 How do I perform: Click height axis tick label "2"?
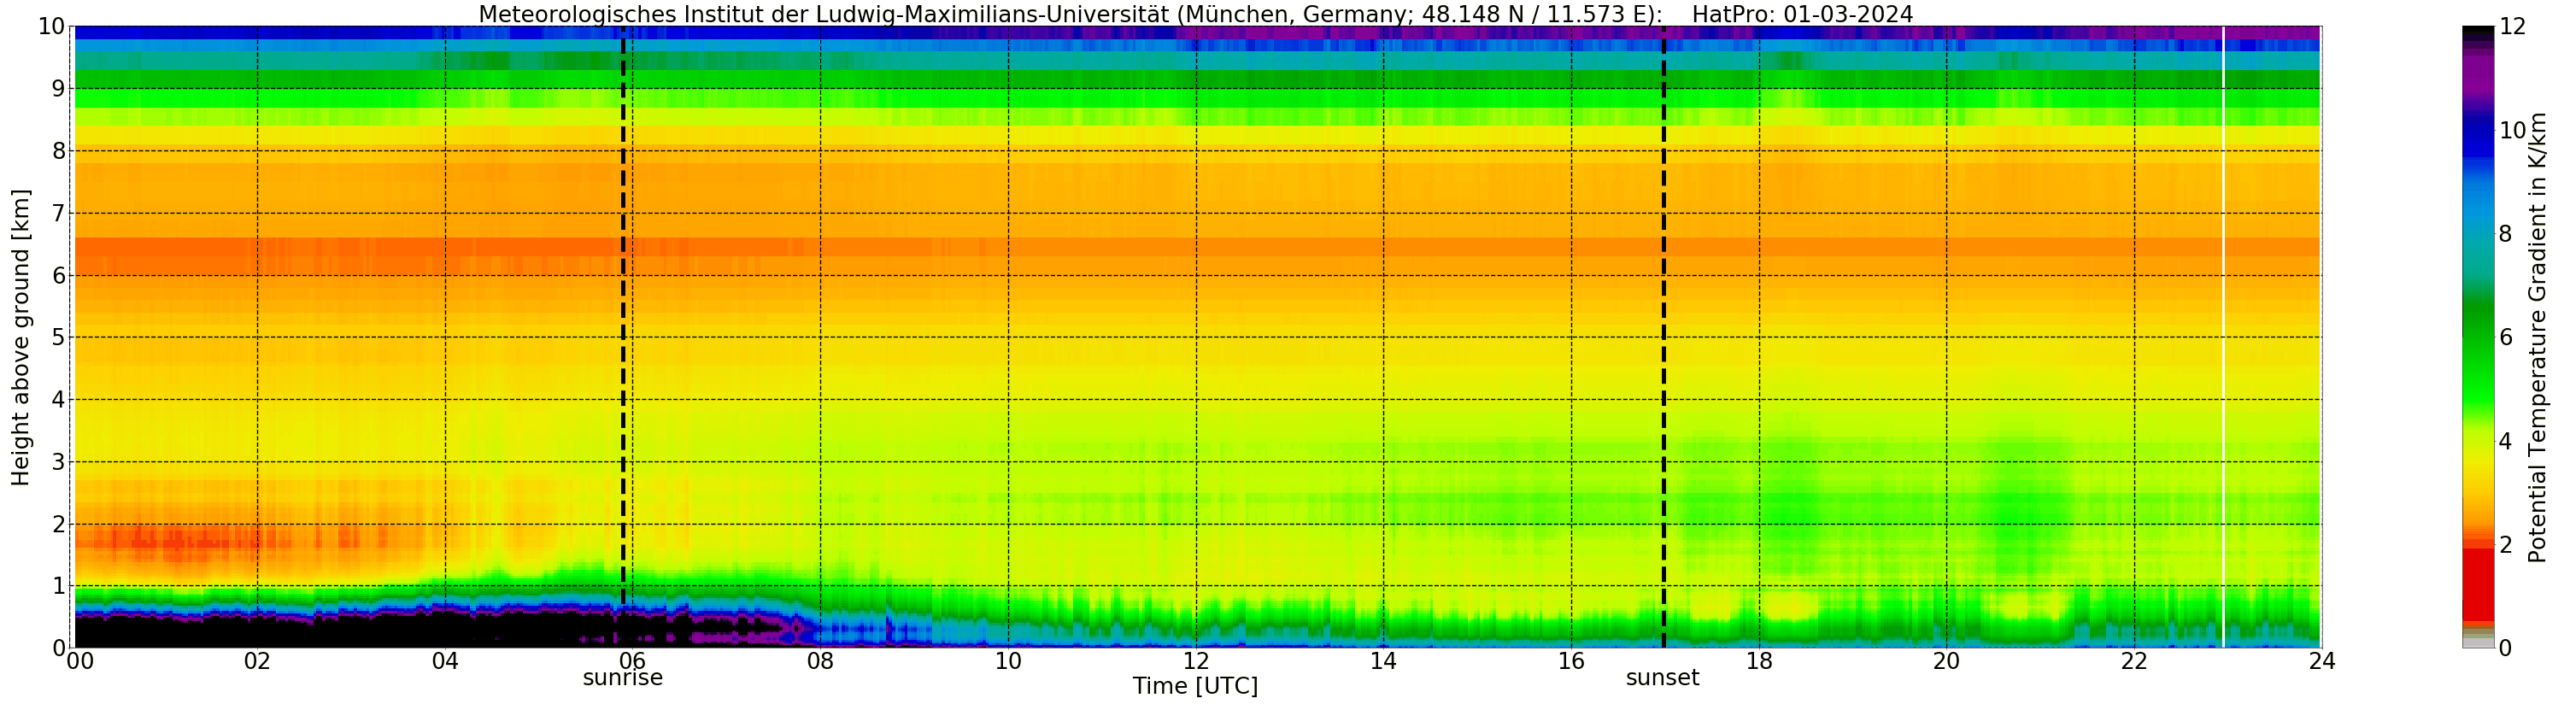pos(58,524)
